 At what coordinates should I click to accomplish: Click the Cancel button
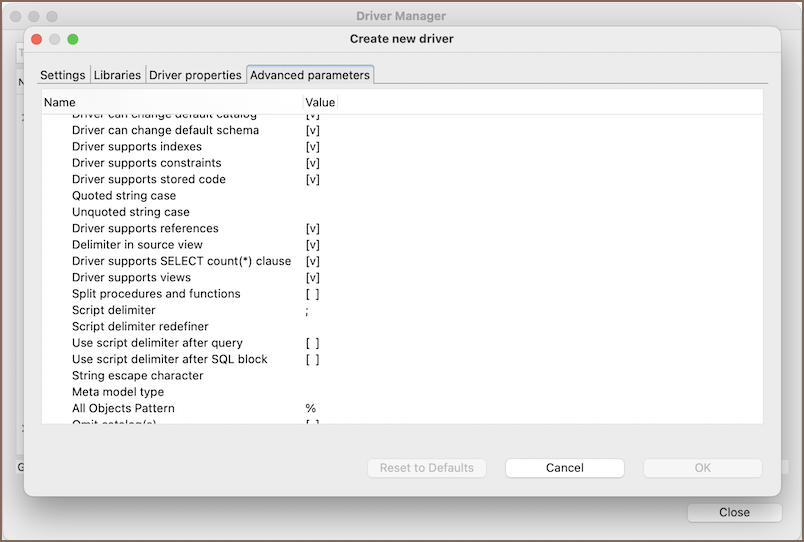pyautogui.click(x=564, y=468)
